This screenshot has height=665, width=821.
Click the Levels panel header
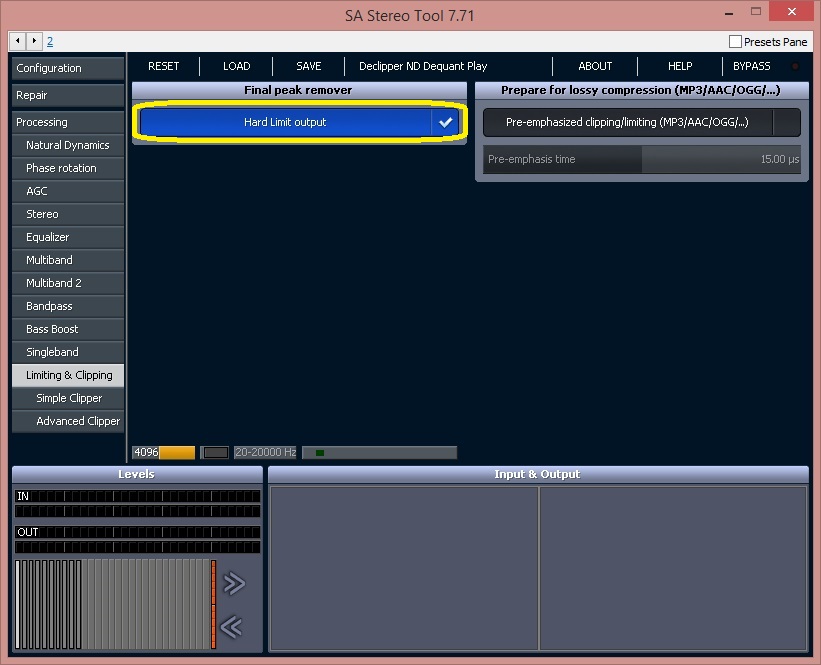click(x=137, y=474)
